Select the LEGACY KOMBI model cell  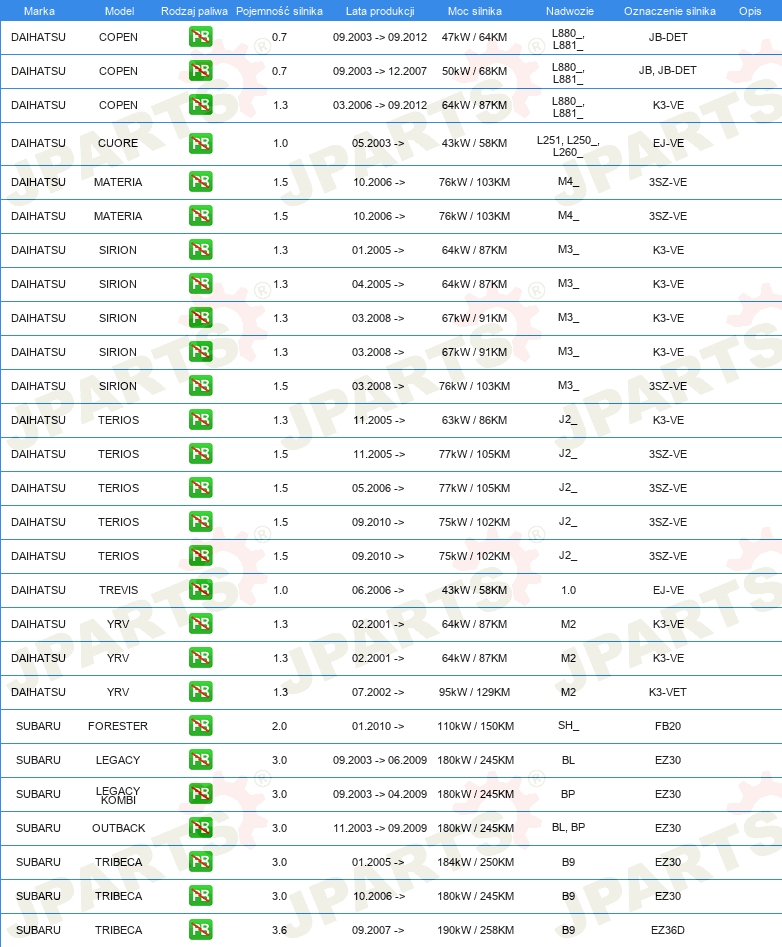click(118, 795)
